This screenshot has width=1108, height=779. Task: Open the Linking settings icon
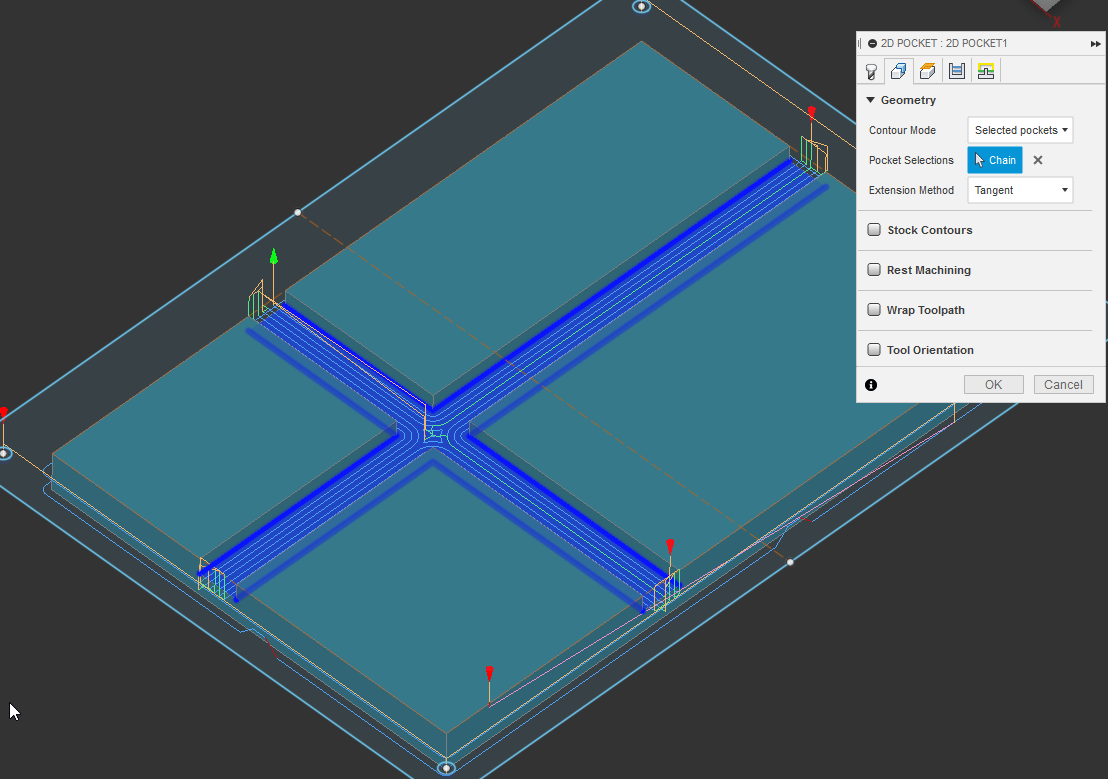985,70
